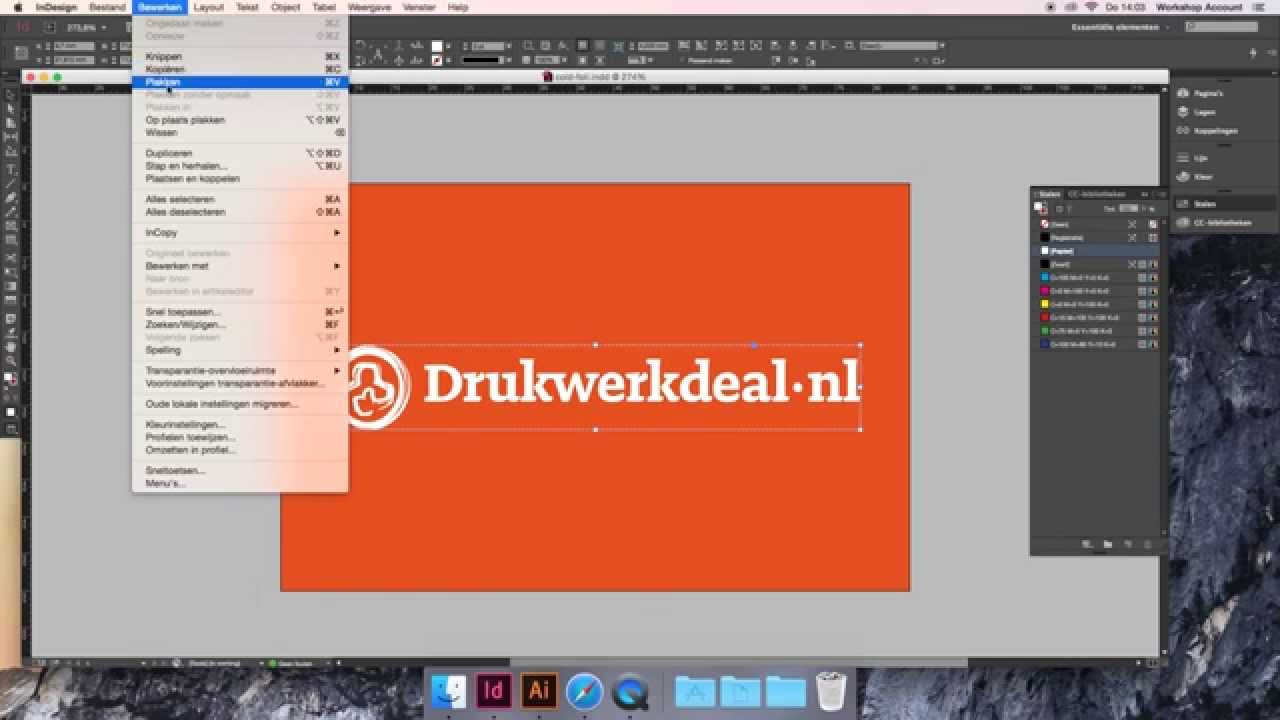Viewport: 1280px width, 720px height.
Task: Expand the Spelling submenu
Action: point(240,350)
